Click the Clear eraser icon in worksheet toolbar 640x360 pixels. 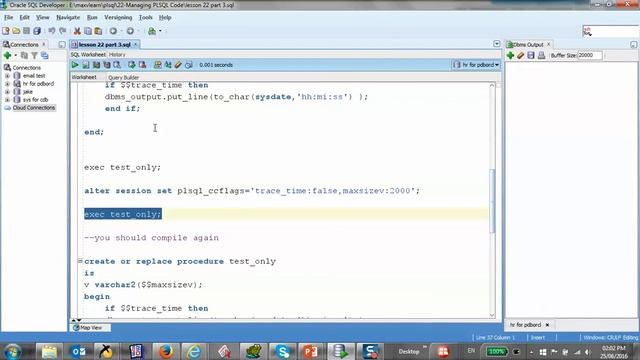coord(178,65)
